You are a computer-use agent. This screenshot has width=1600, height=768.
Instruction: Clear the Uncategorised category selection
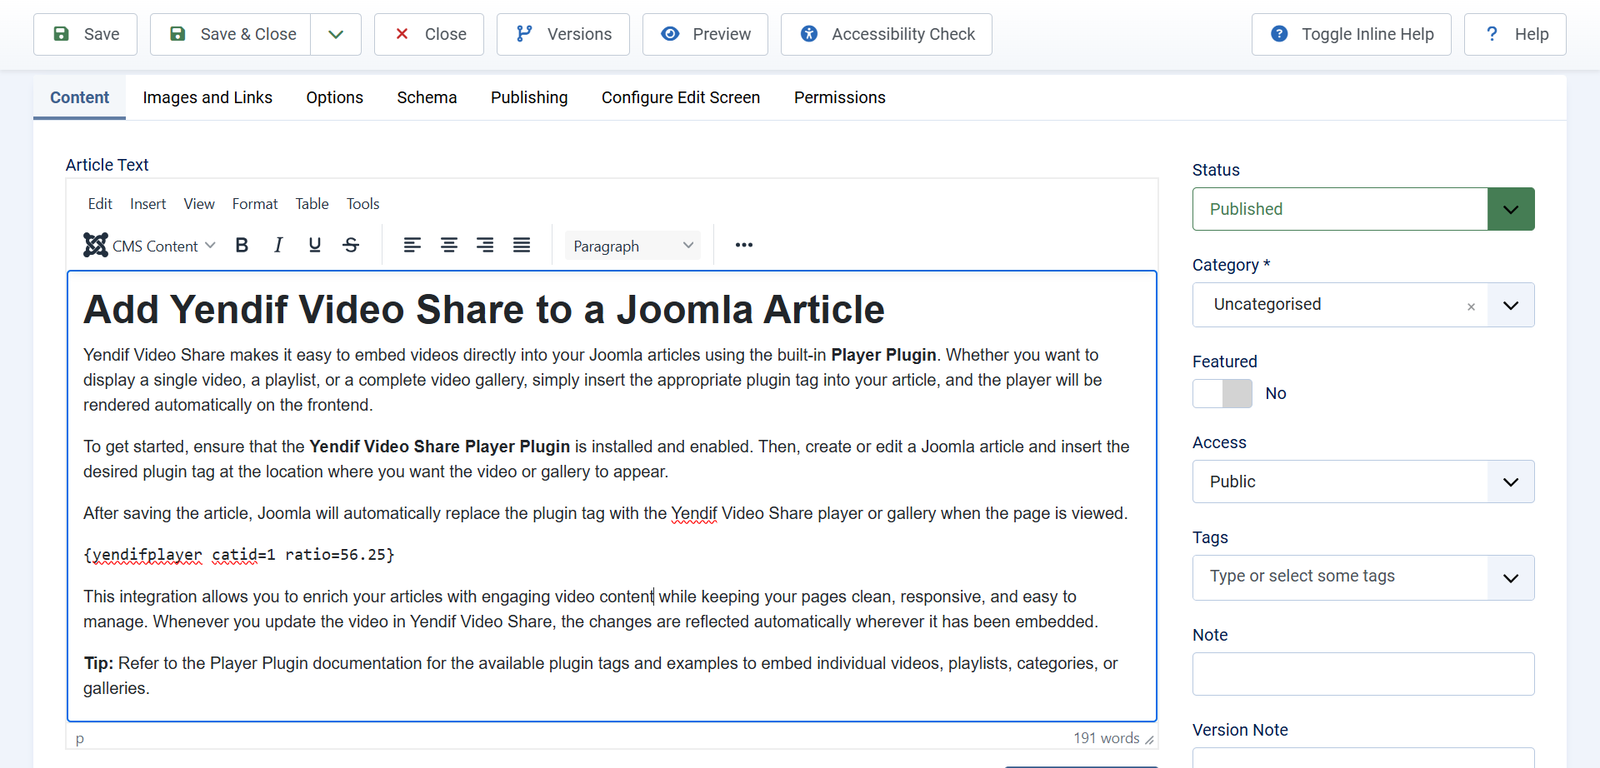point(1471,307)
